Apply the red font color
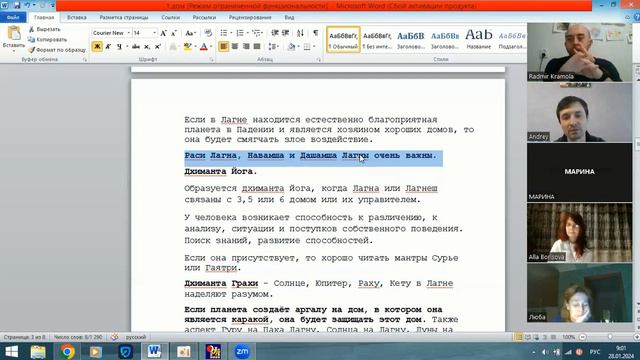This screenshot has width=640, height=360. 204,47
